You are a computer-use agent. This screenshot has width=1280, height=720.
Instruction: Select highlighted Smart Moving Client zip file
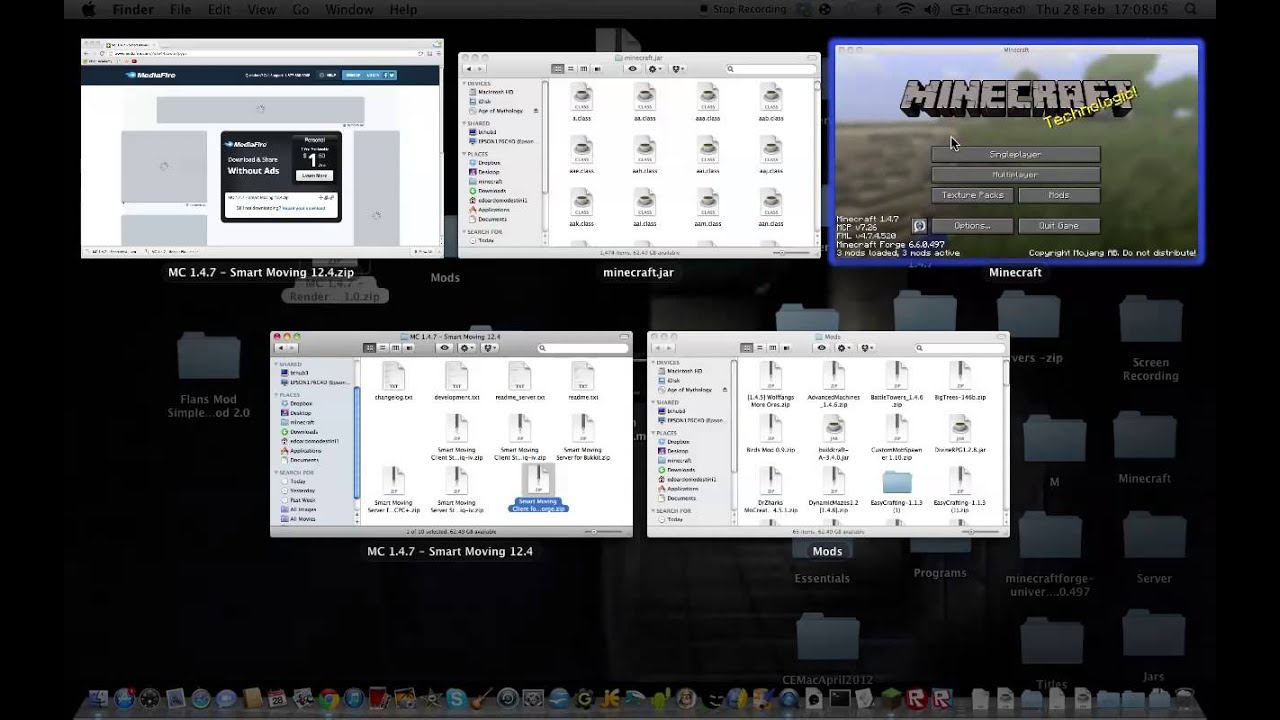(538, 490)
